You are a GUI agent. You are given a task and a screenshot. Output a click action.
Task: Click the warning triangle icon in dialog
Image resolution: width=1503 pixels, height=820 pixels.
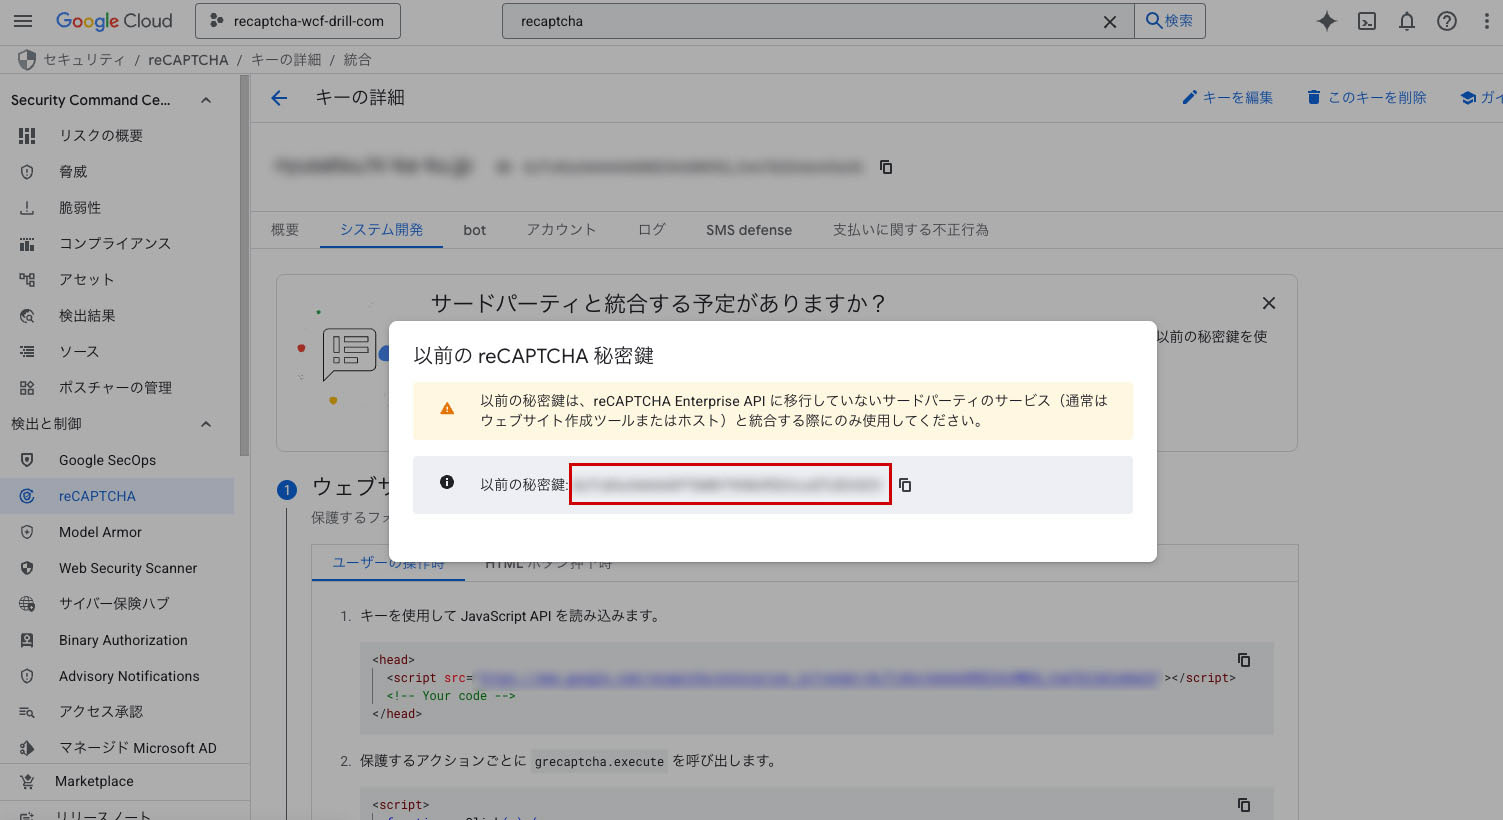pos(447,409)
